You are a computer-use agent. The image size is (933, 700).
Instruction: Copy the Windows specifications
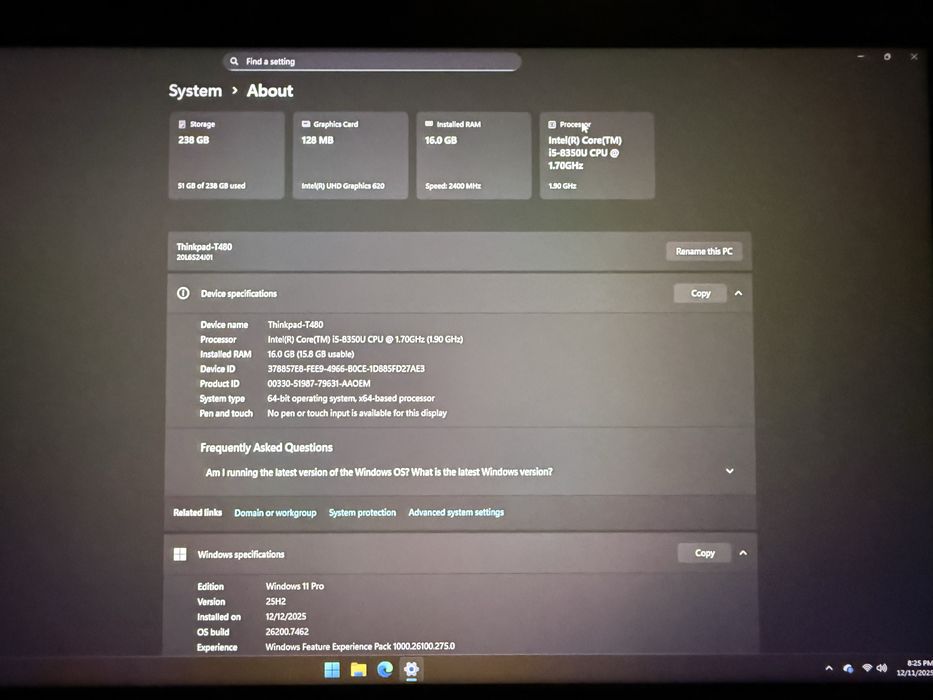pos(705,553)
